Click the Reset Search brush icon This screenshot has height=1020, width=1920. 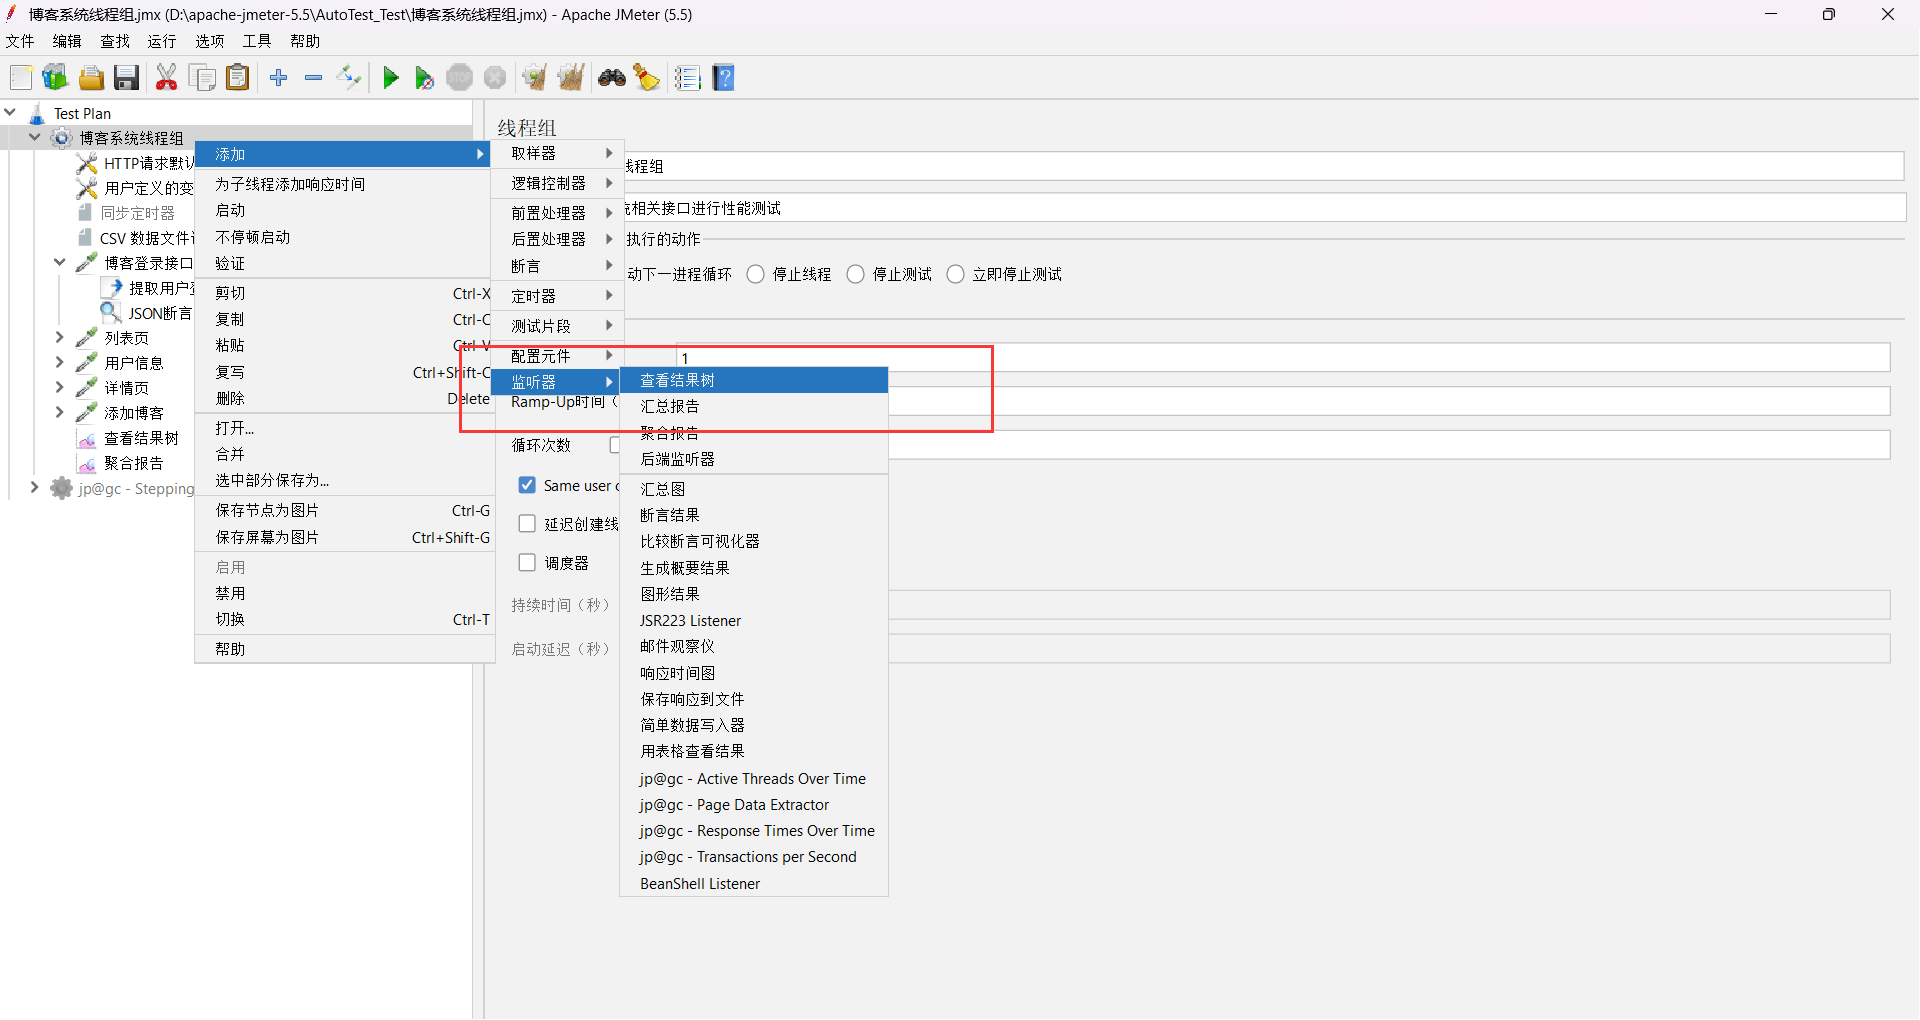pyautogui.click(x=647, y=78)
